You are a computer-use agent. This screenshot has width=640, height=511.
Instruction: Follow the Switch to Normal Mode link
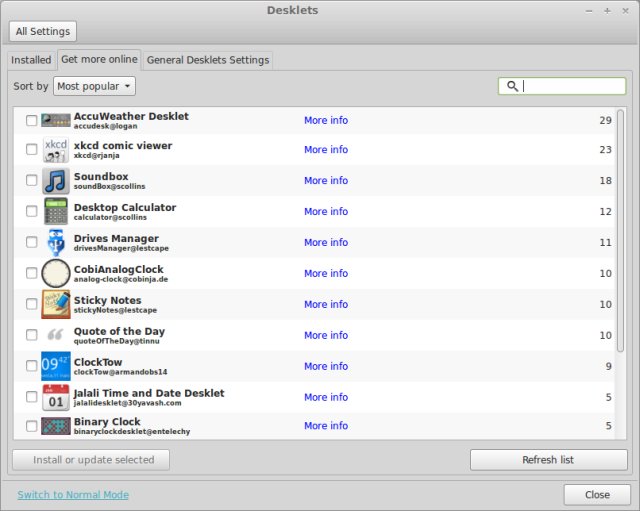73,495
